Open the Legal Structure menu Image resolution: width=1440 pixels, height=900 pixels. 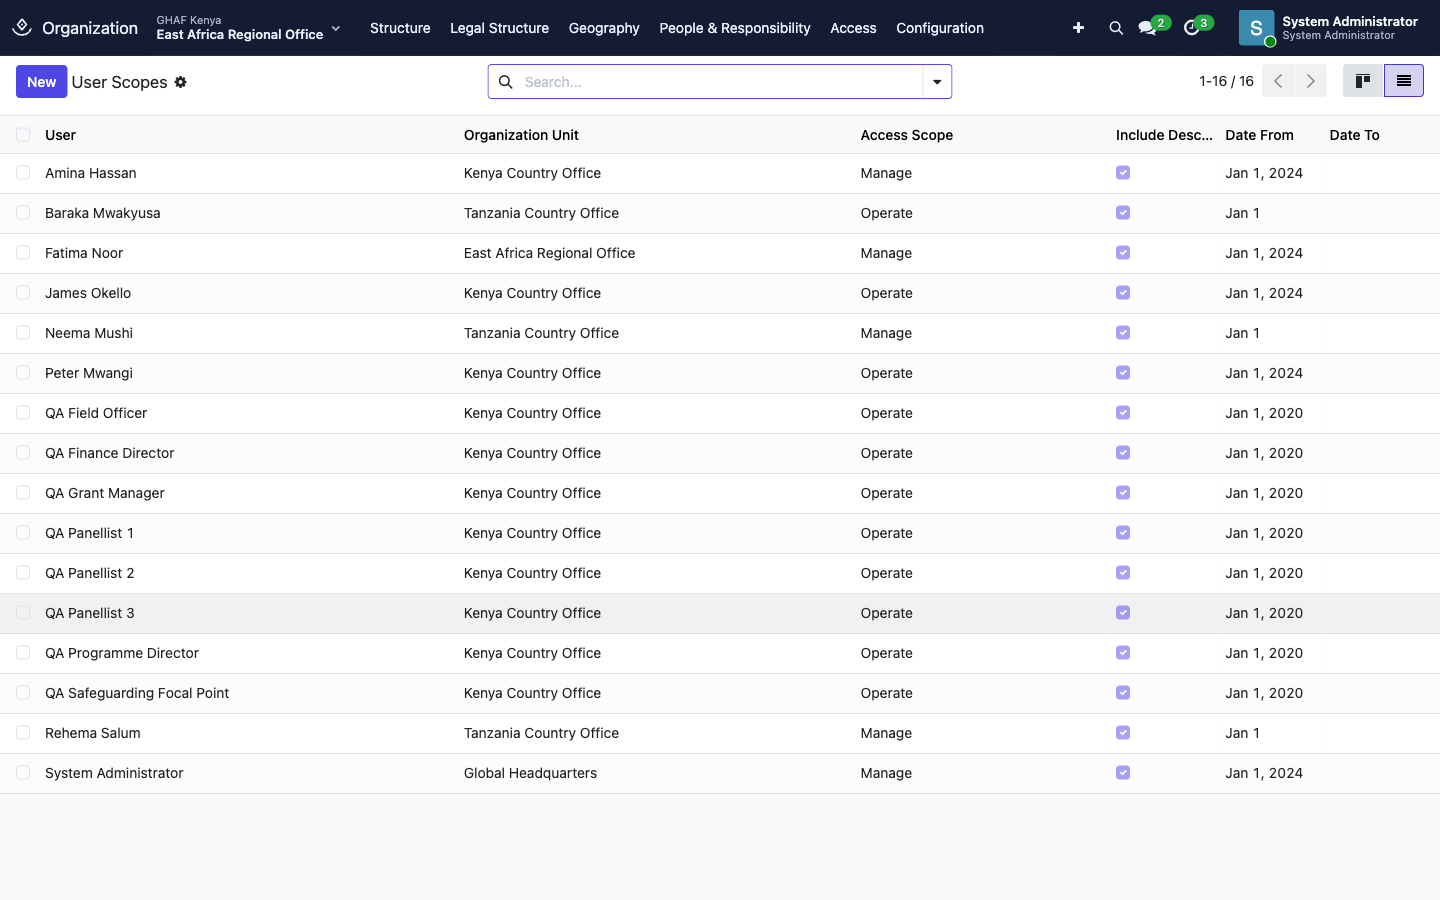point(499,28)
